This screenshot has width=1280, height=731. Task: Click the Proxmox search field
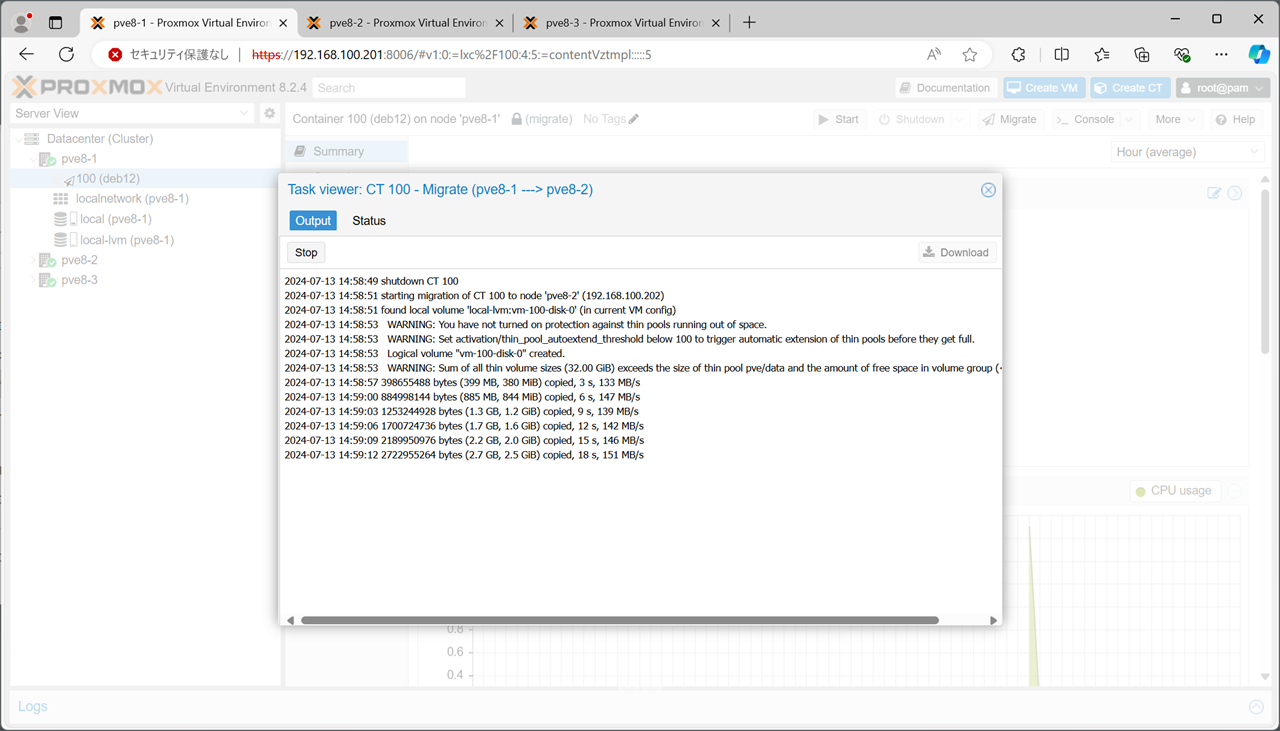[389, 88]
